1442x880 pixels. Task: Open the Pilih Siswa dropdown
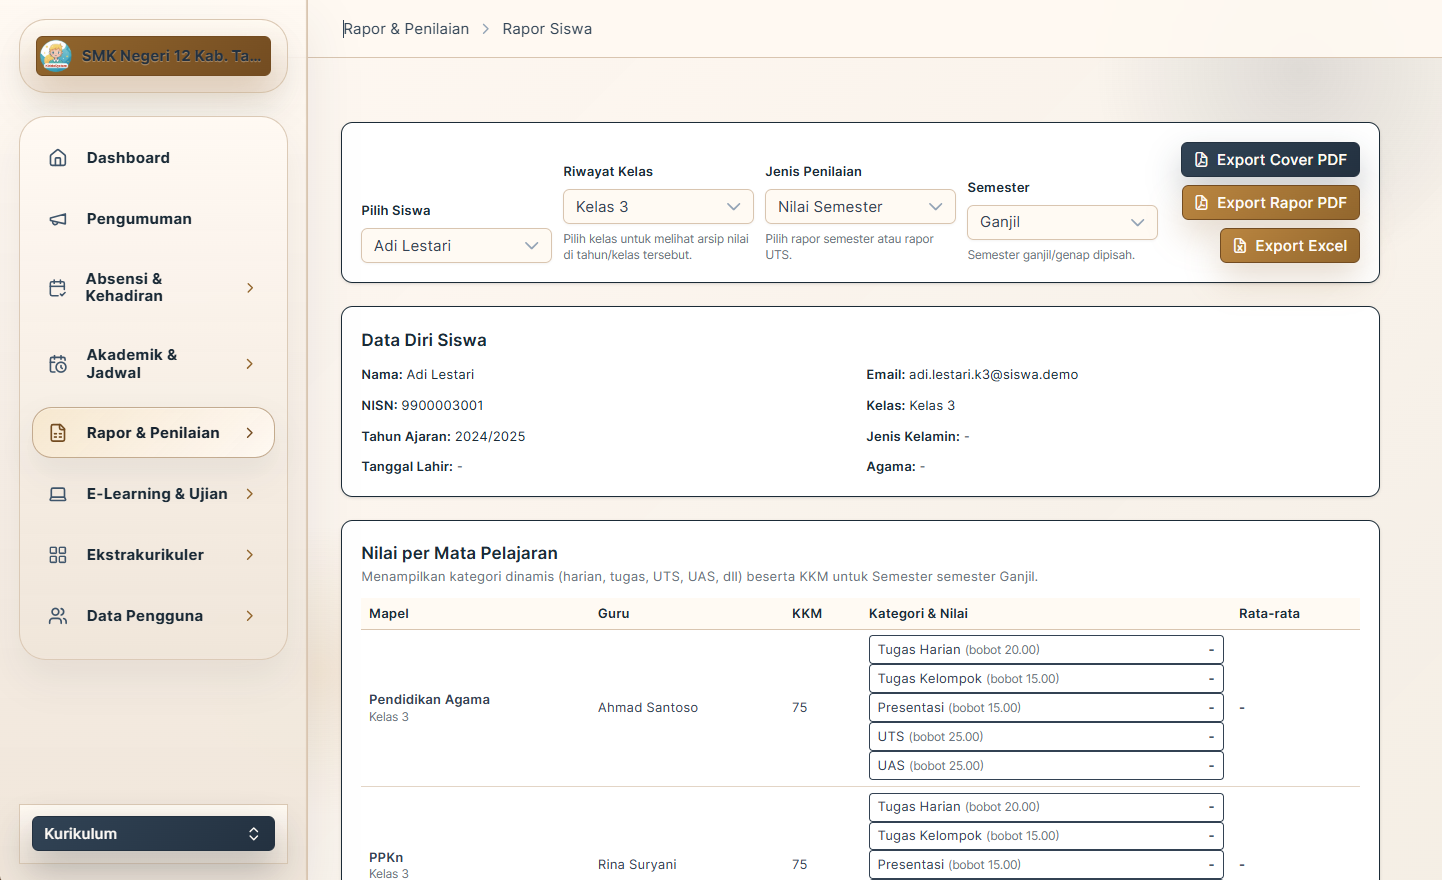pyautogui.click(x=456, y=246)
